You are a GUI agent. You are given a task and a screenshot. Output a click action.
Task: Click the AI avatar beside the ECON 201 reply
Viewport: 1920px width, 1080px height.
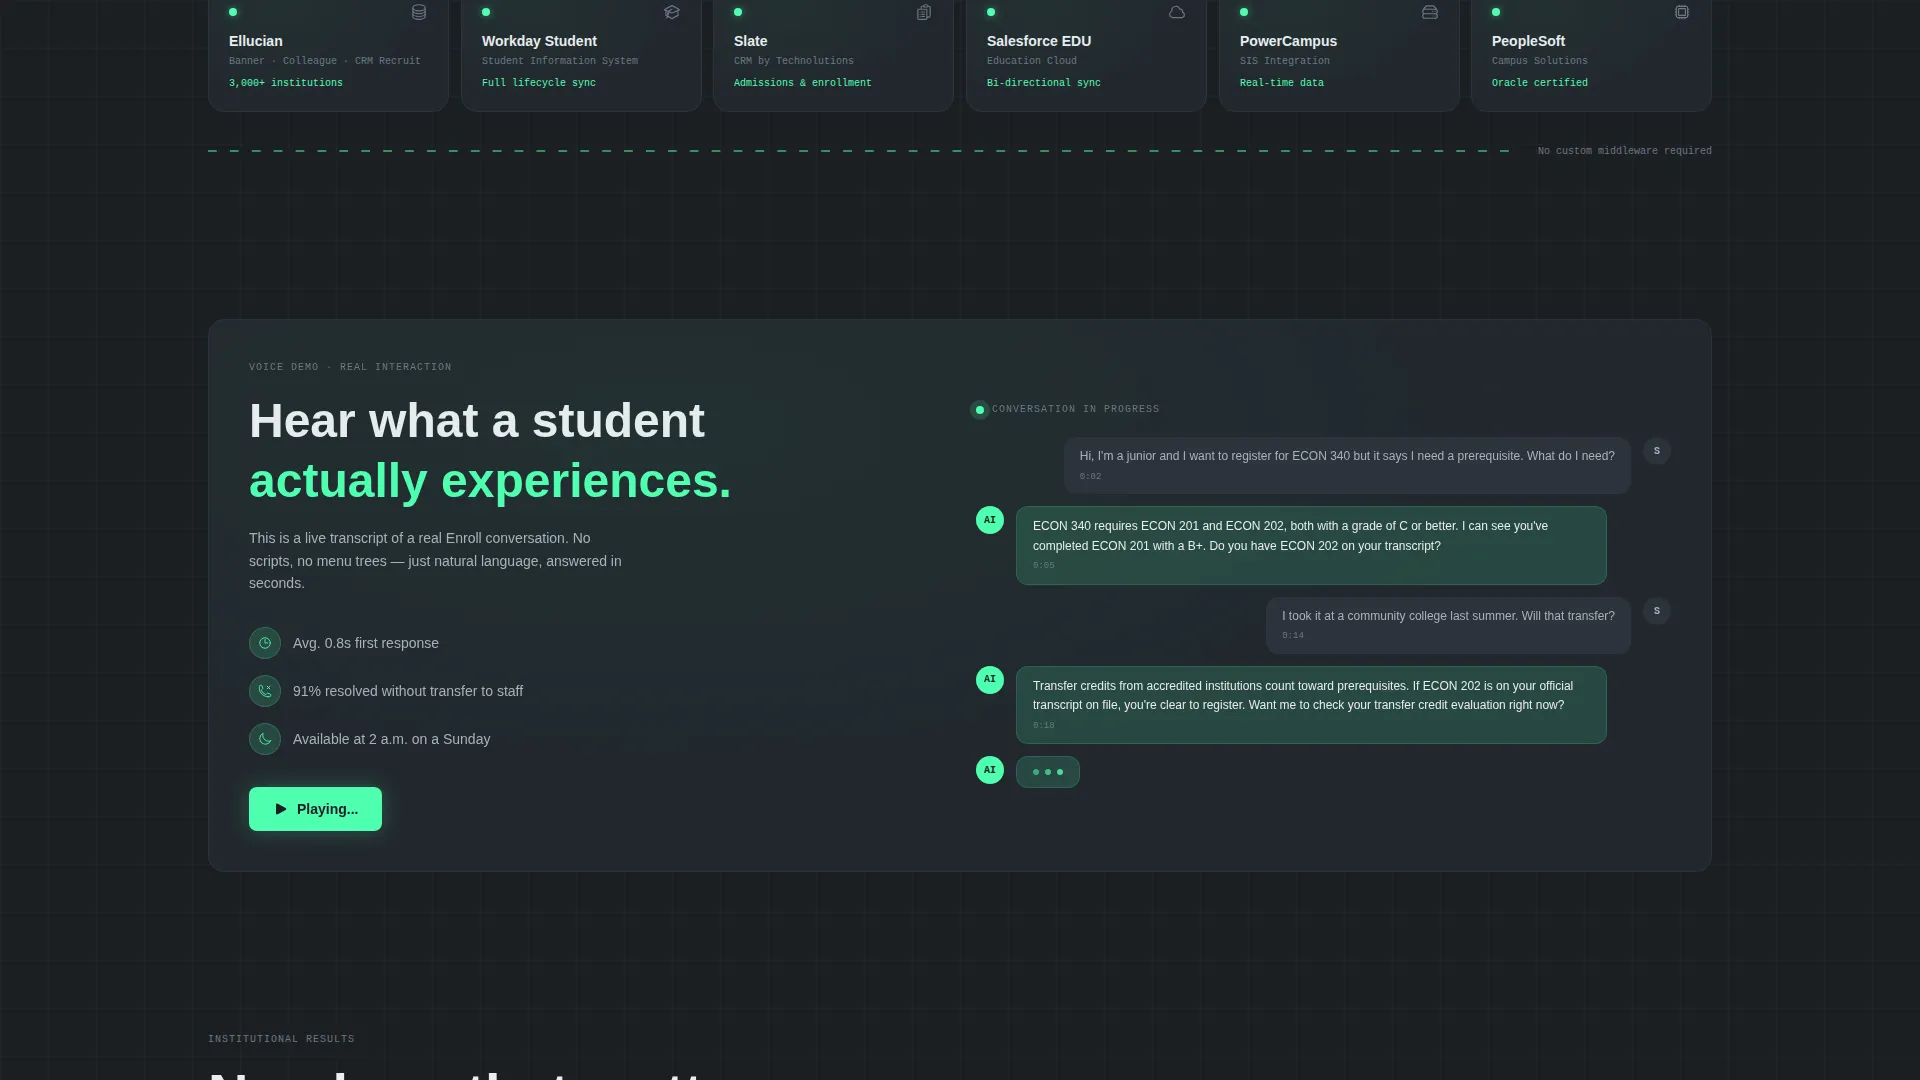(x=990, y=520)
